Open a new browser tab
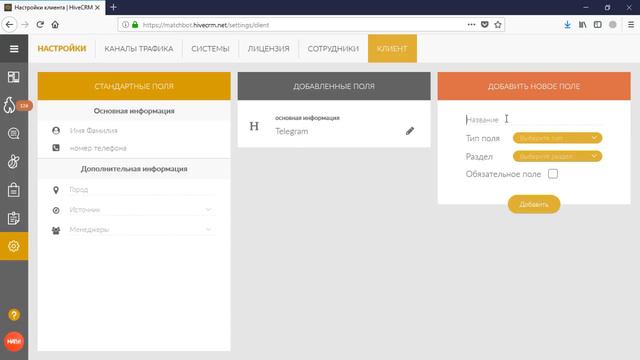Screen dimensions: 640x360 click(113, 7)
